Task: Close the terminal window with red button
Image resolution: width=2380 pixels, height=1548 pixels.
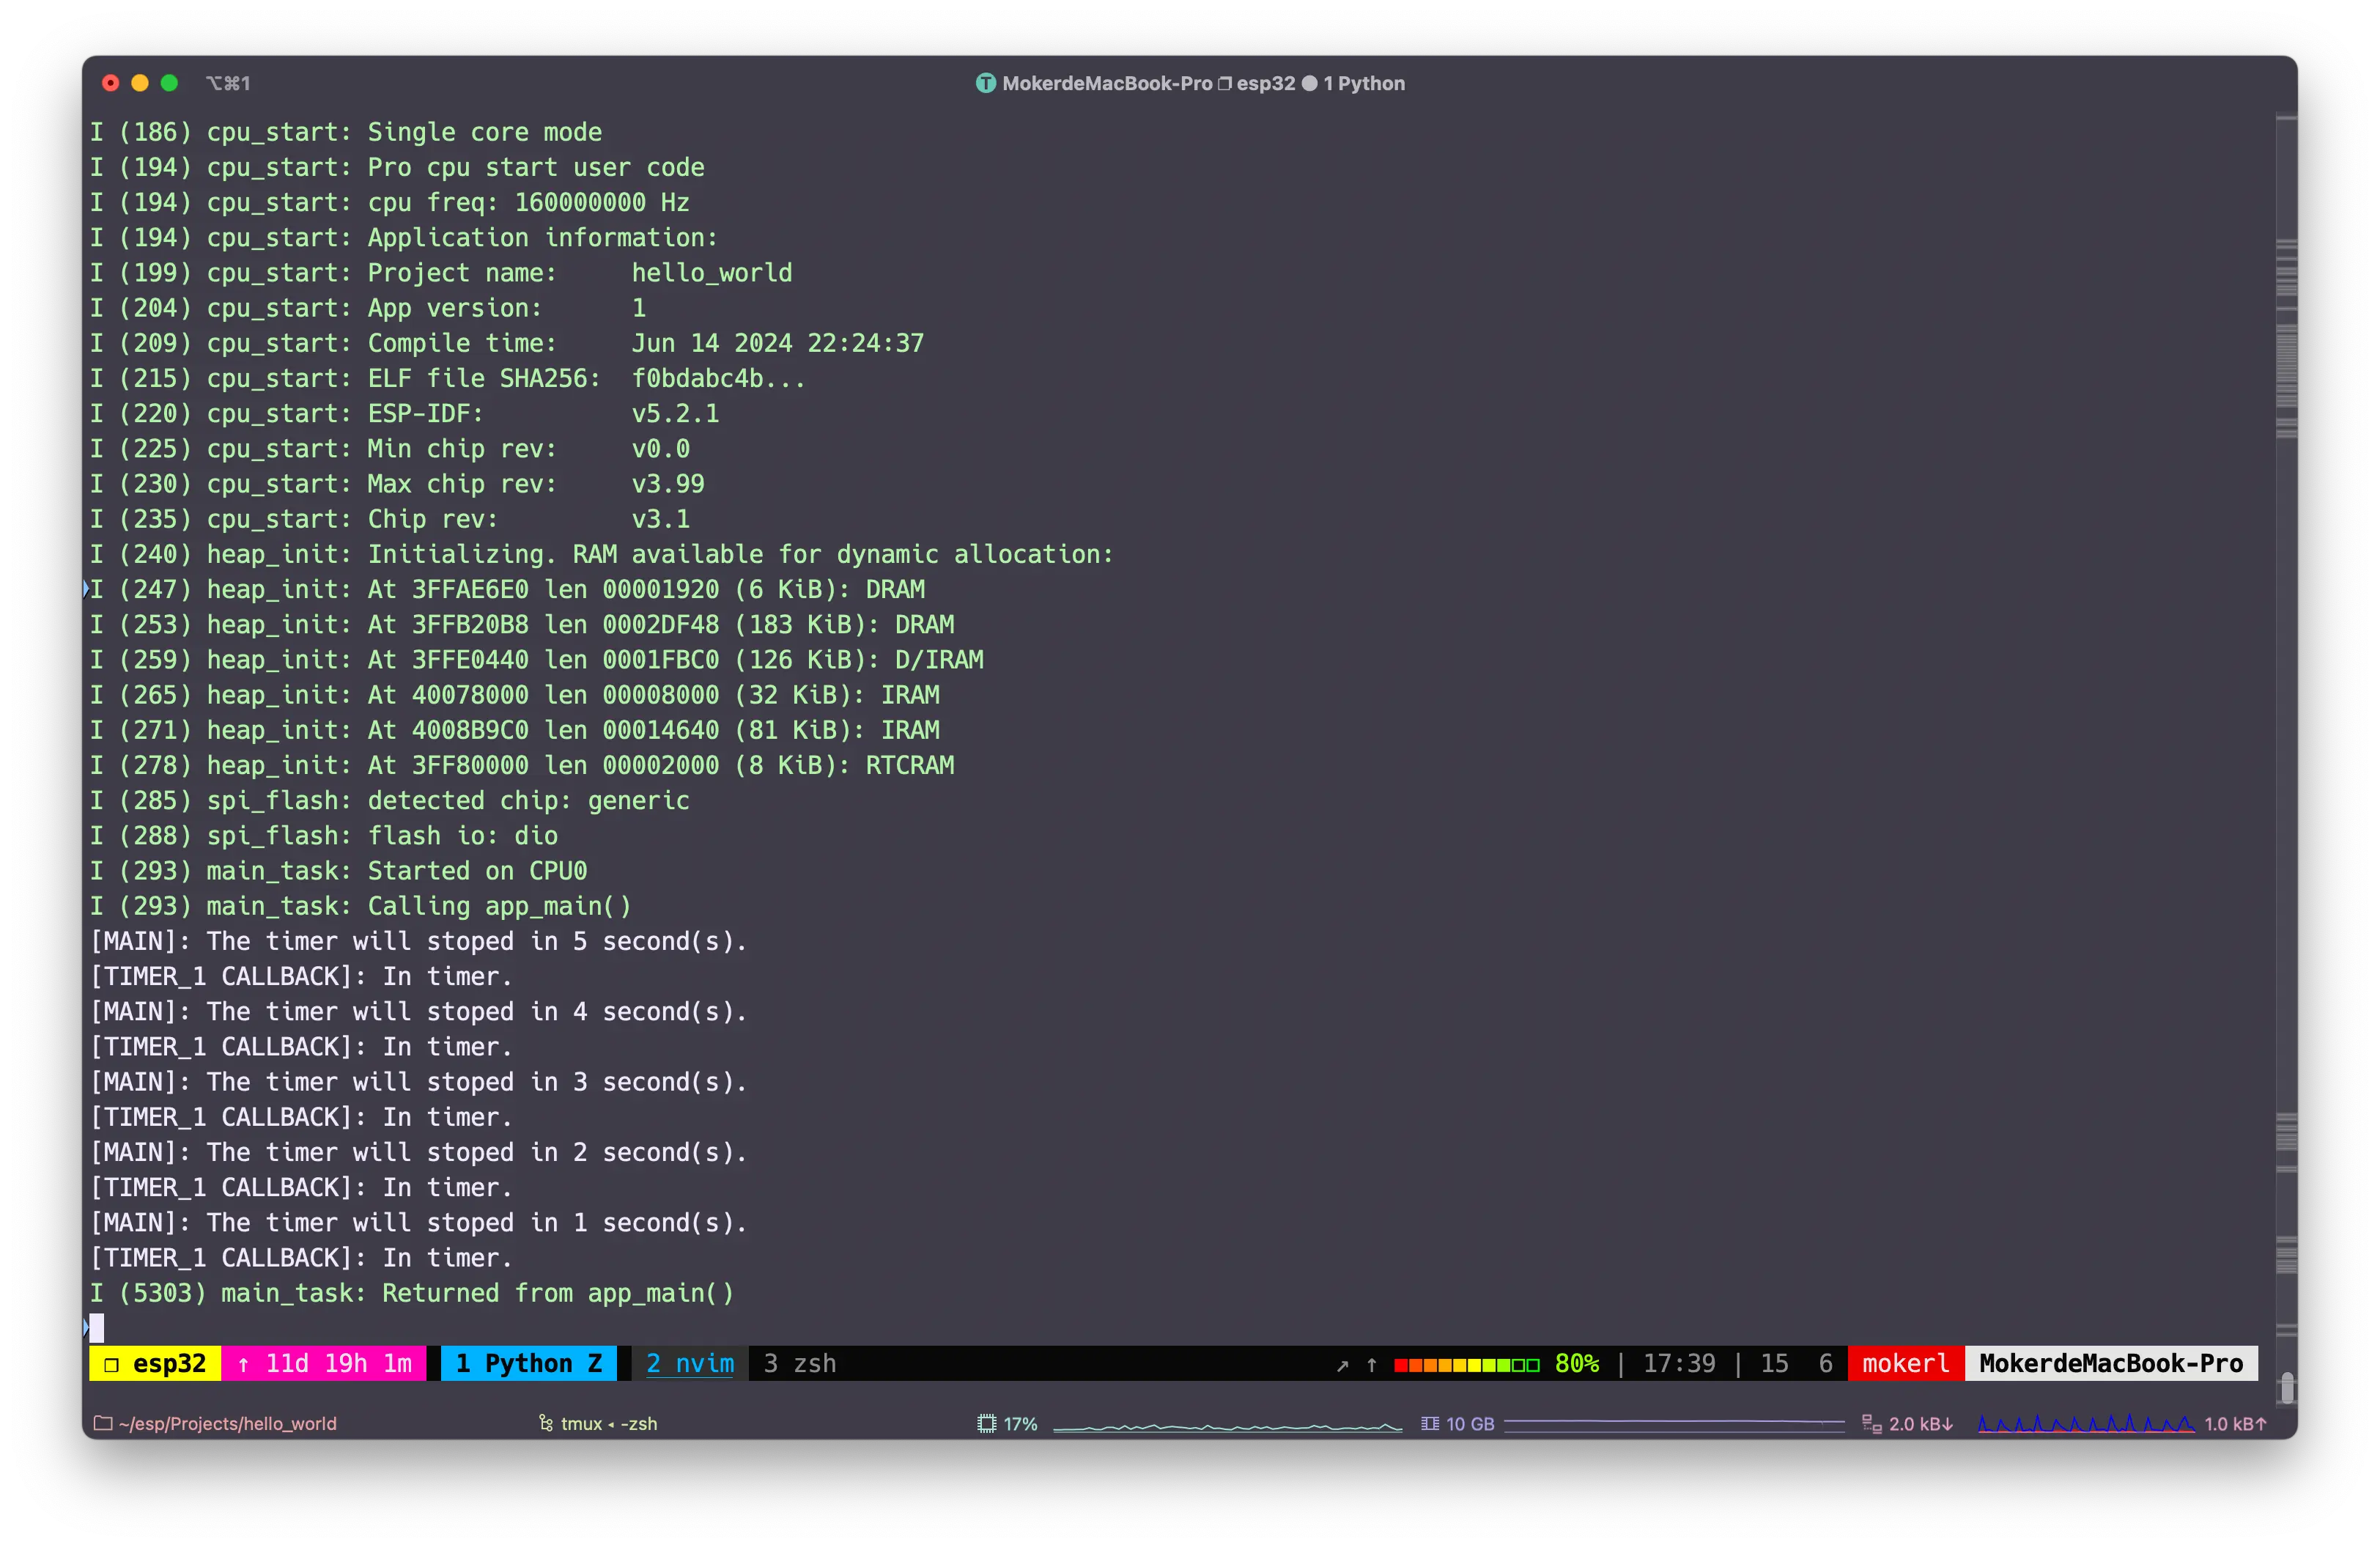Action: click(x=111, y=83)
